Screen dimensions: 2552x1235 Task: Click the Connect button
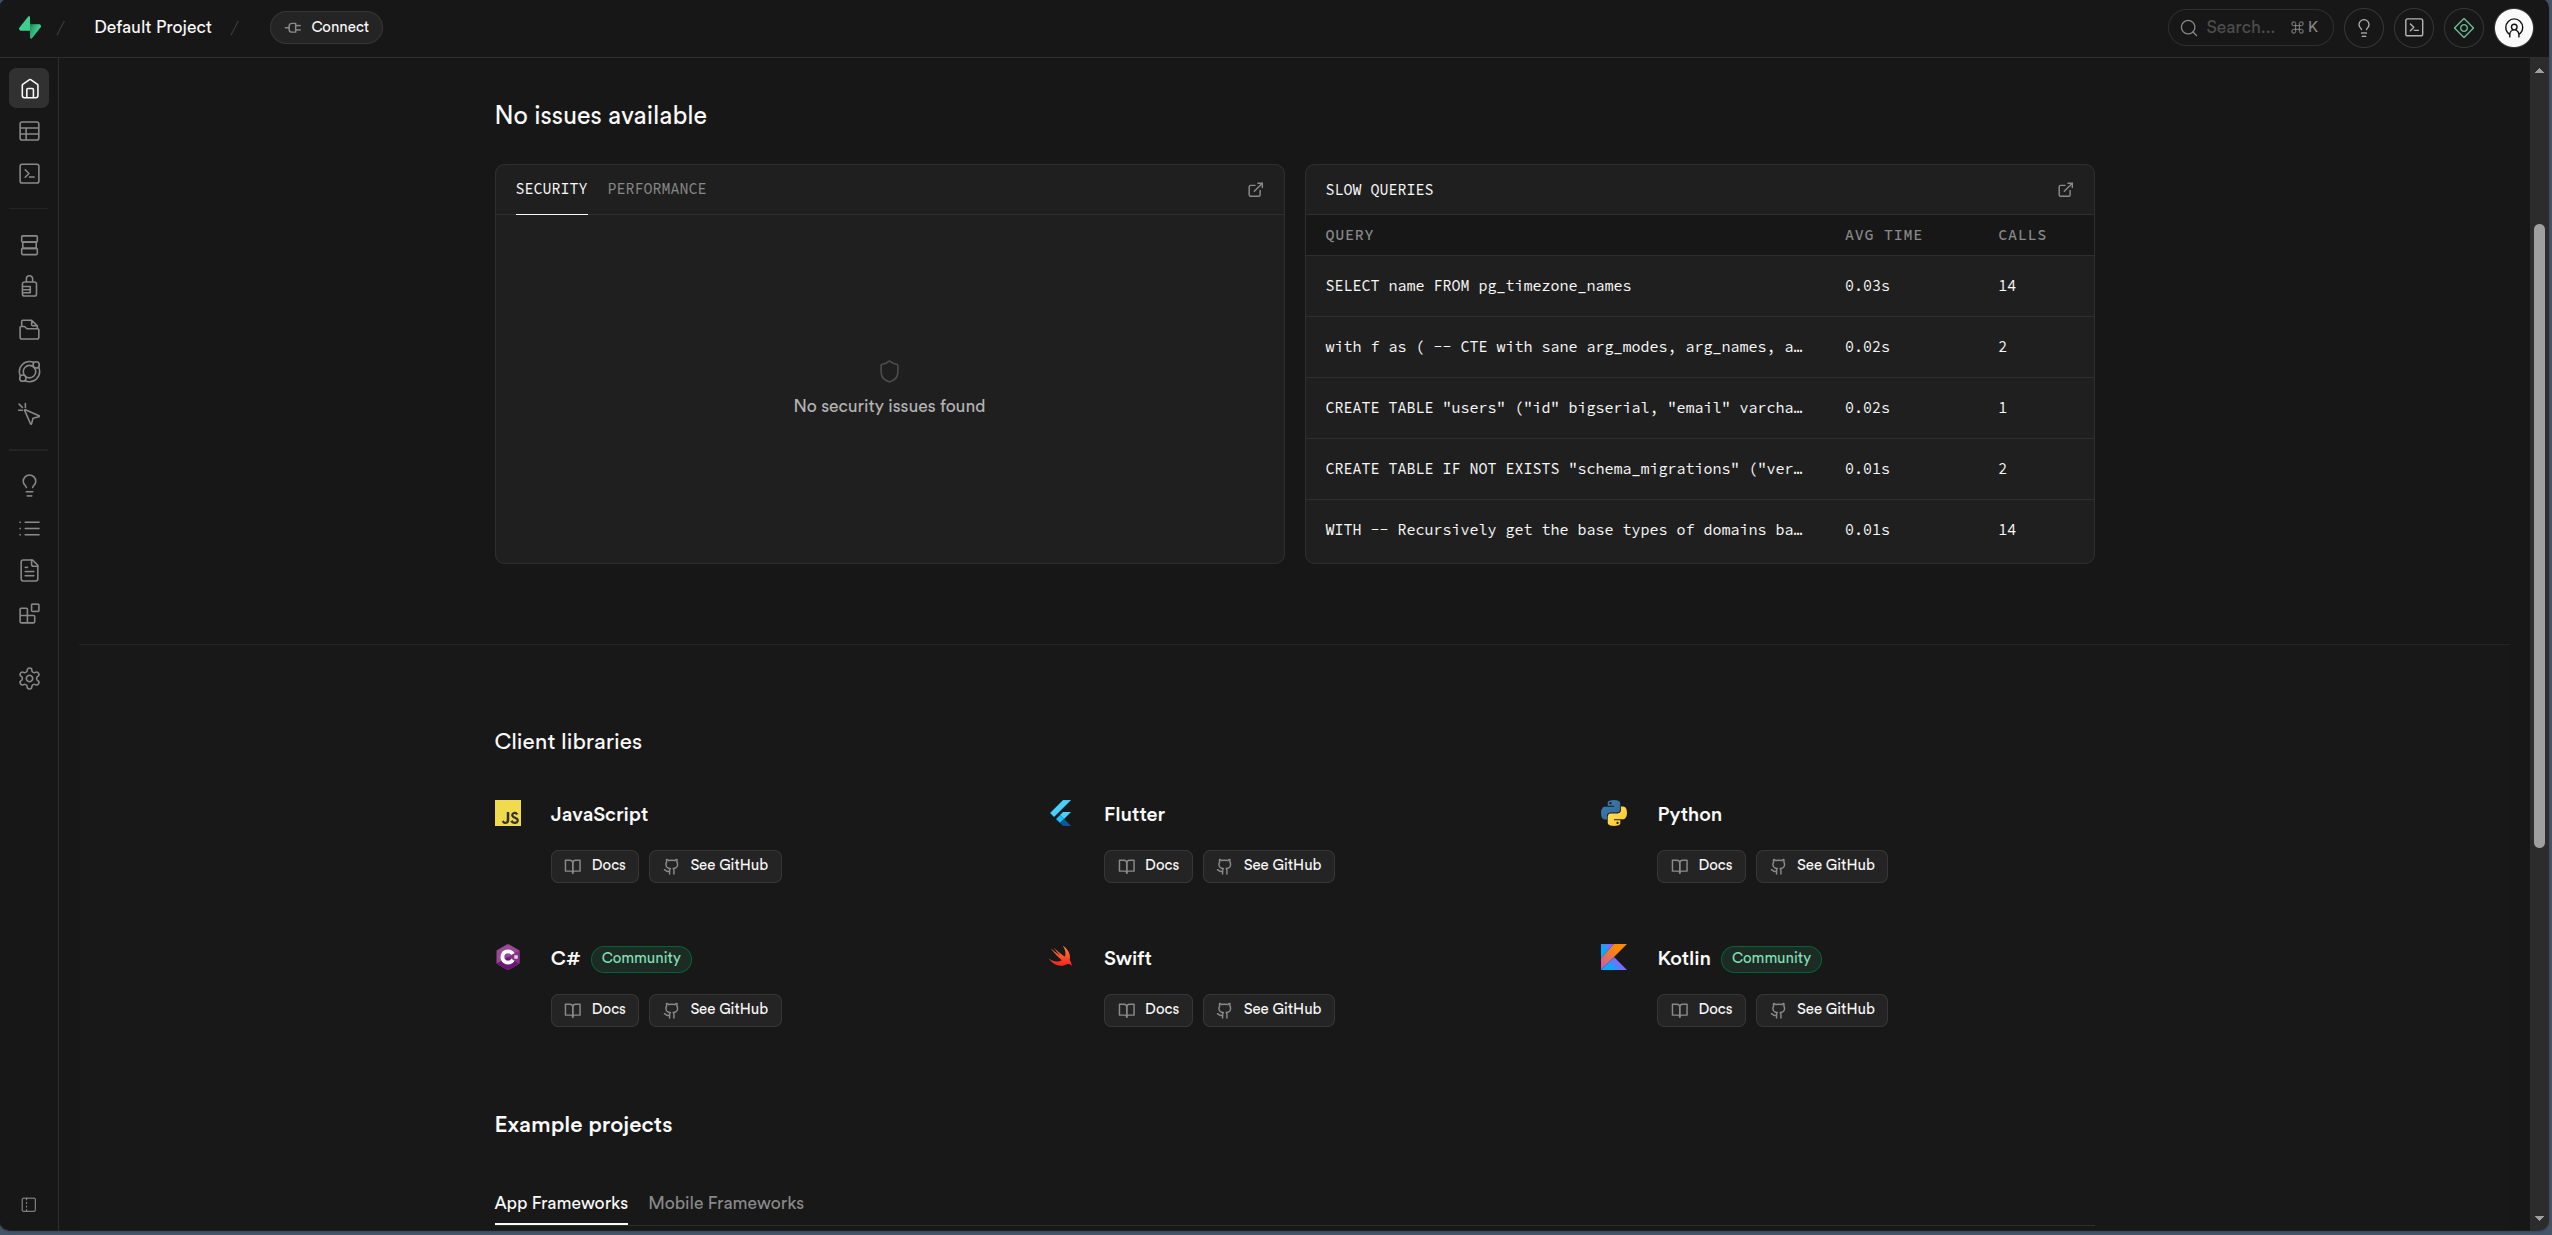(326, 27)
